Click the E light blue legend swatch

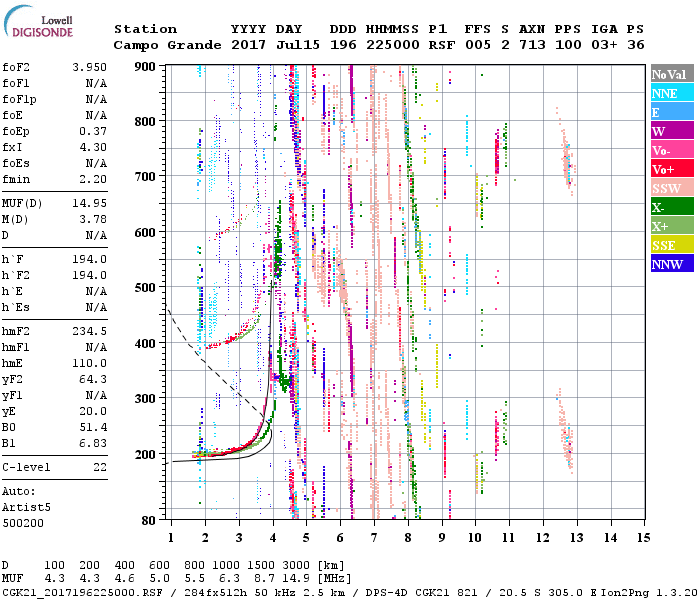pyautogui.click(x=671, y=112)
